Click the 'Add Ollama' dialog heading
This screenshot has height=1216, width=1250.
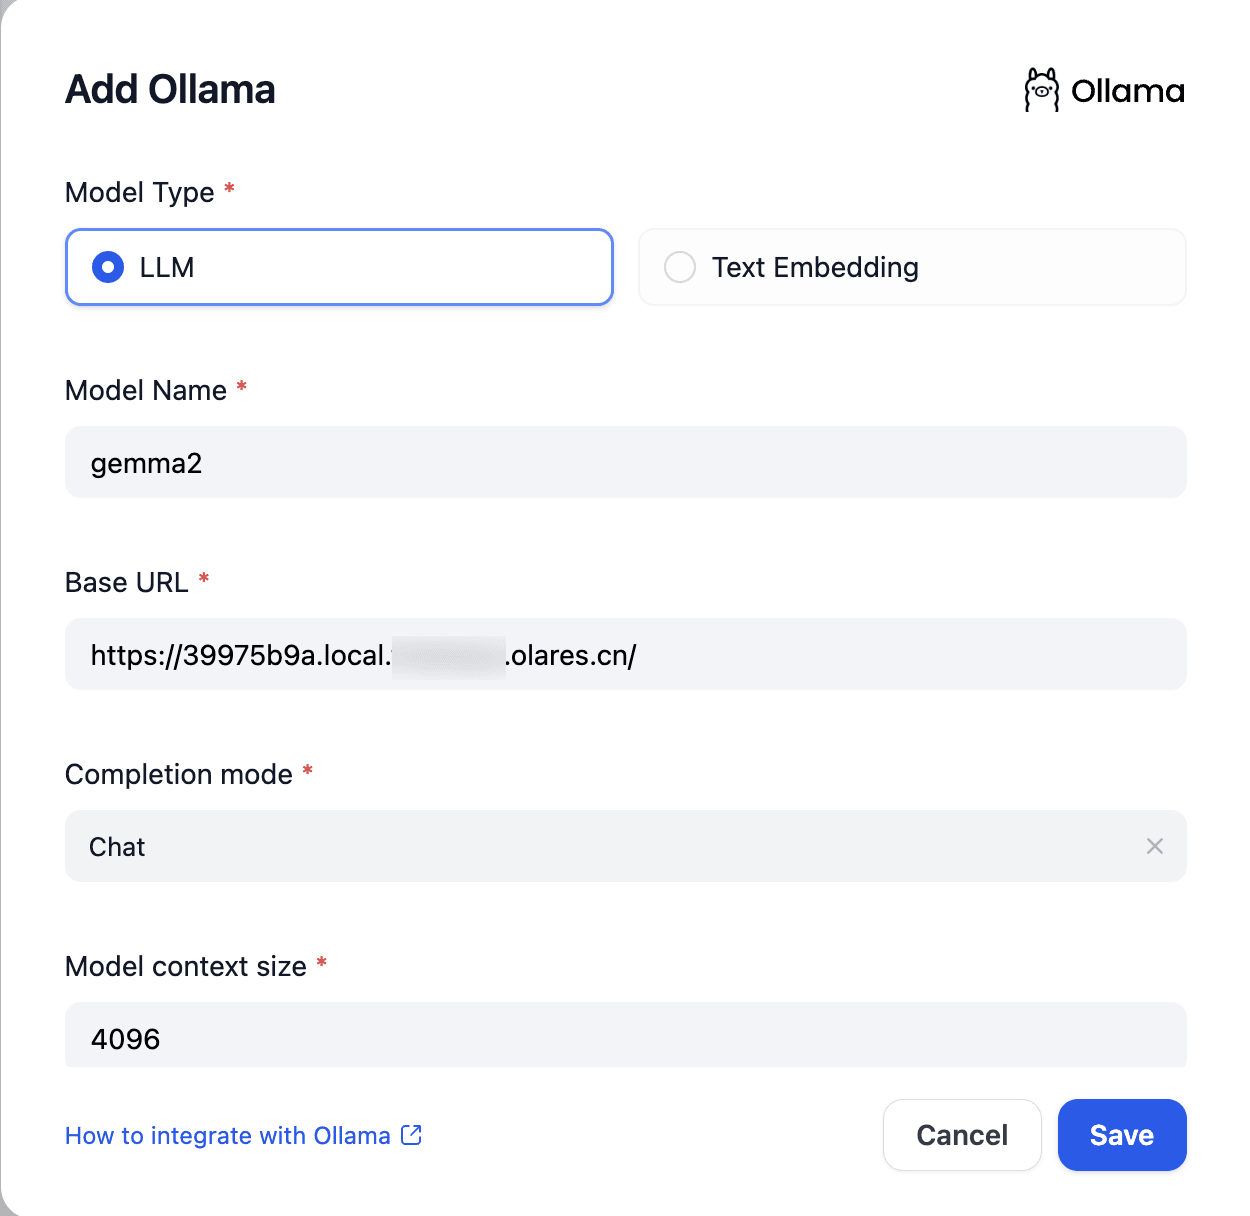point(170,90)
